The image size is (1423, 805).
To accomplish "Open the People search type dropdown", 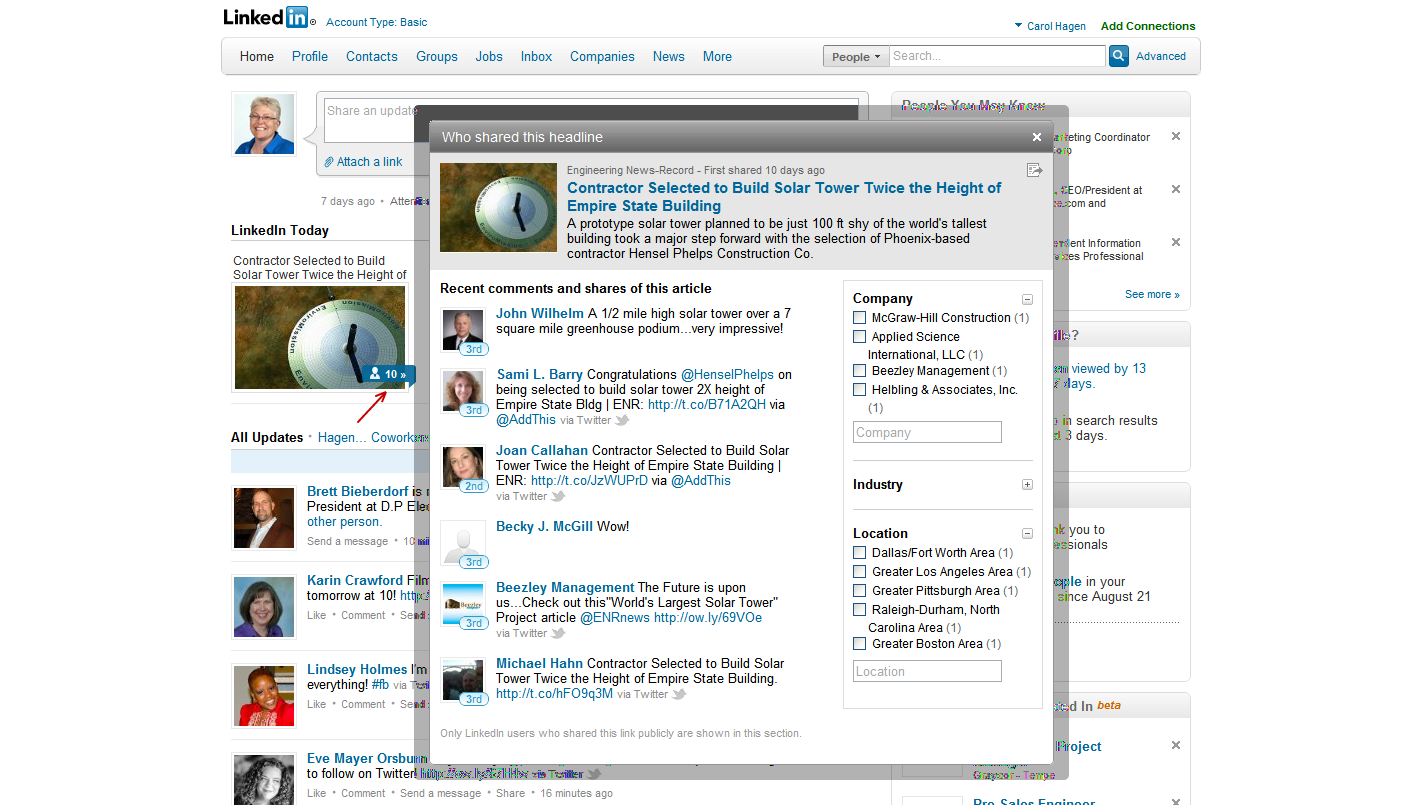I will [856, 57].
